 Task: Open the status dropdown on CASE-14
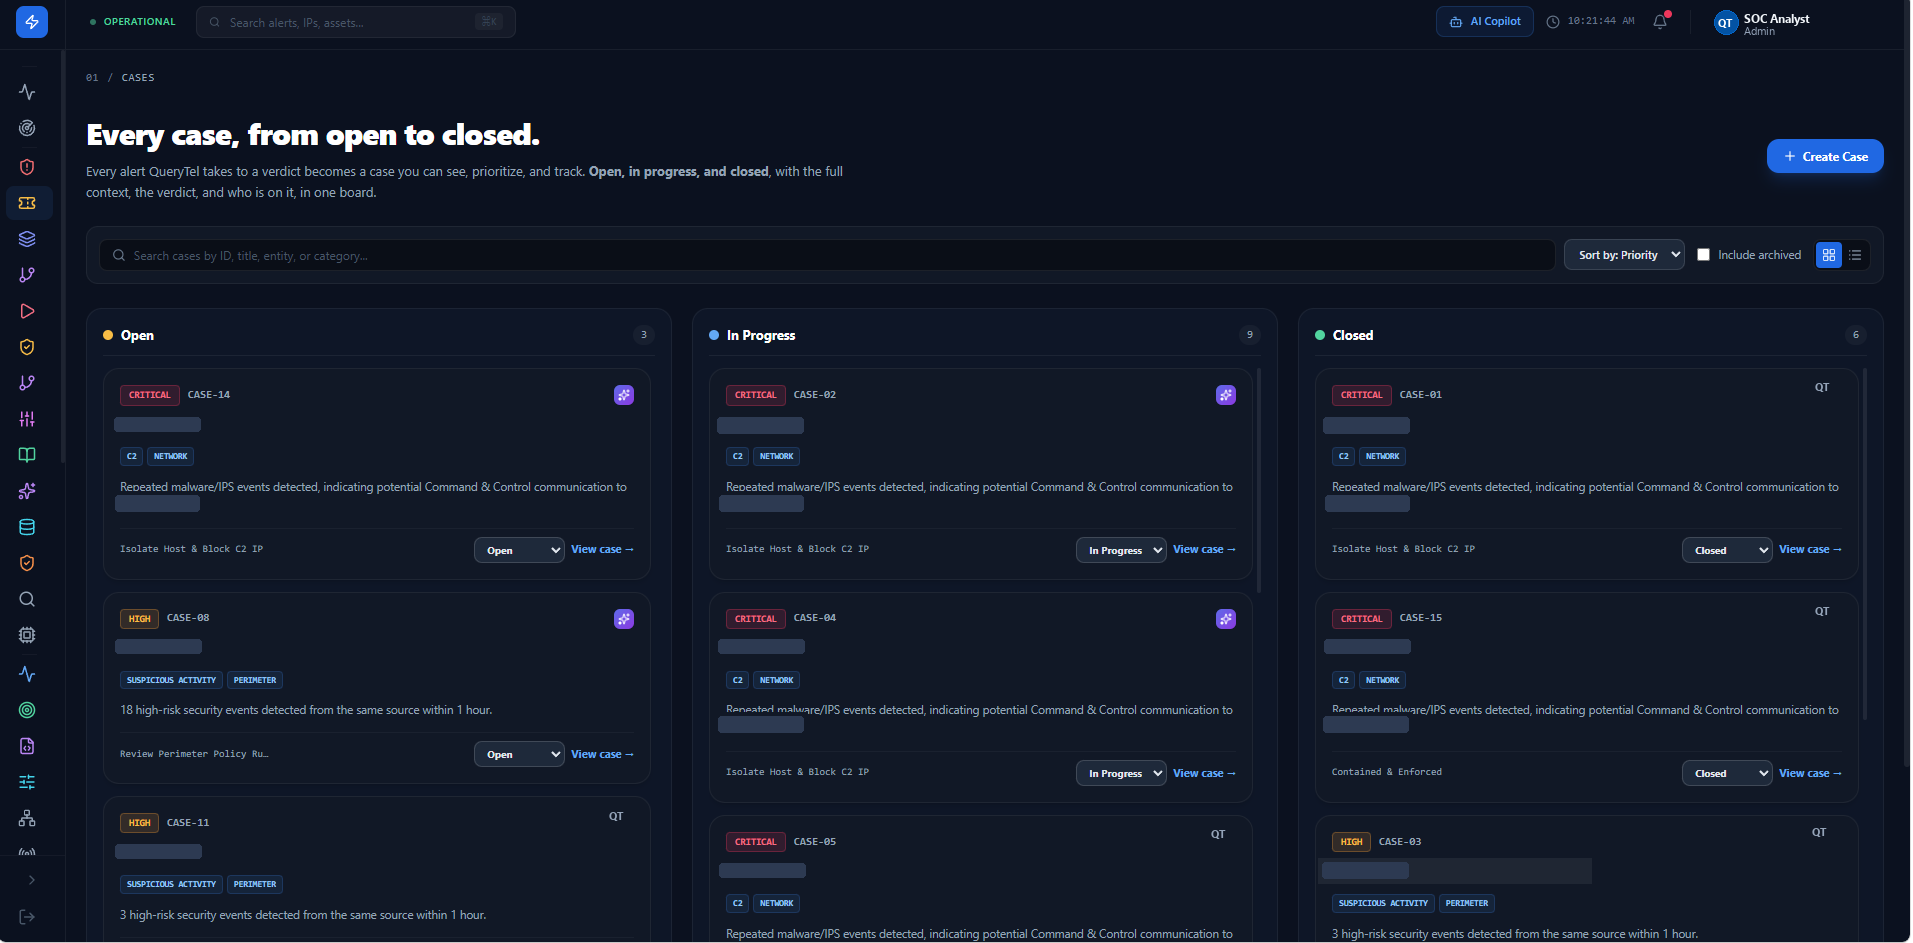[519, 550]
